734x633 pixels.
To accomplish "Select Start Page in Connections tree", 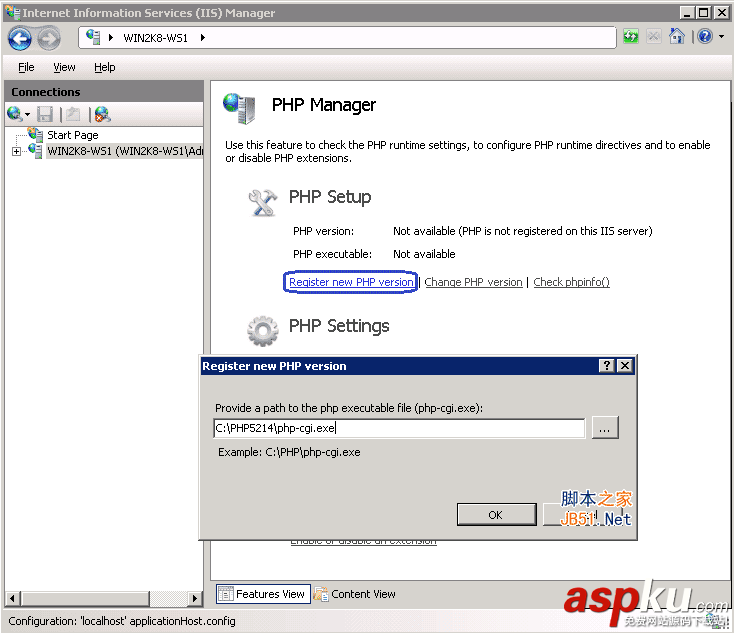I will click(x=73, y=135).
